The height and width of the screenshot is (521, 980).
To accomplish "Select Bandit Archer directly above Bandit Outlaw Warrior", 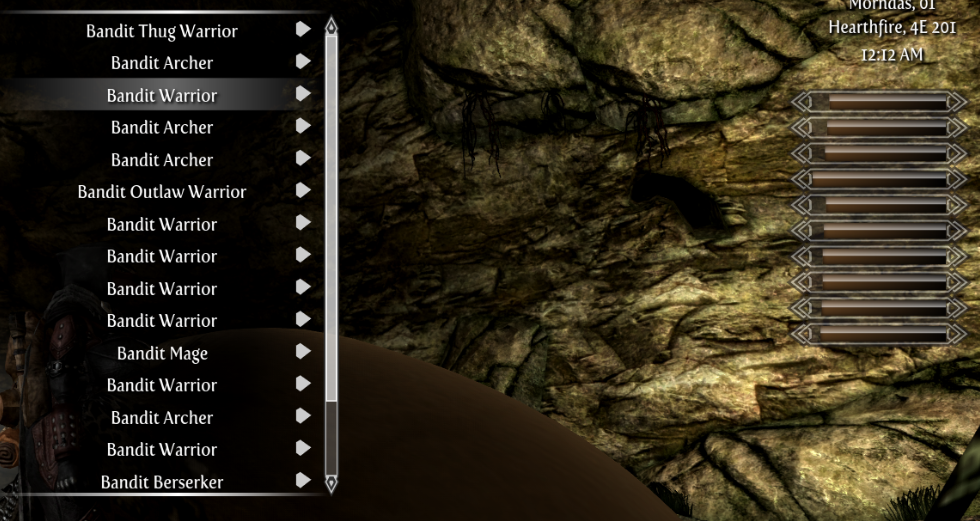I will point(162,159).
